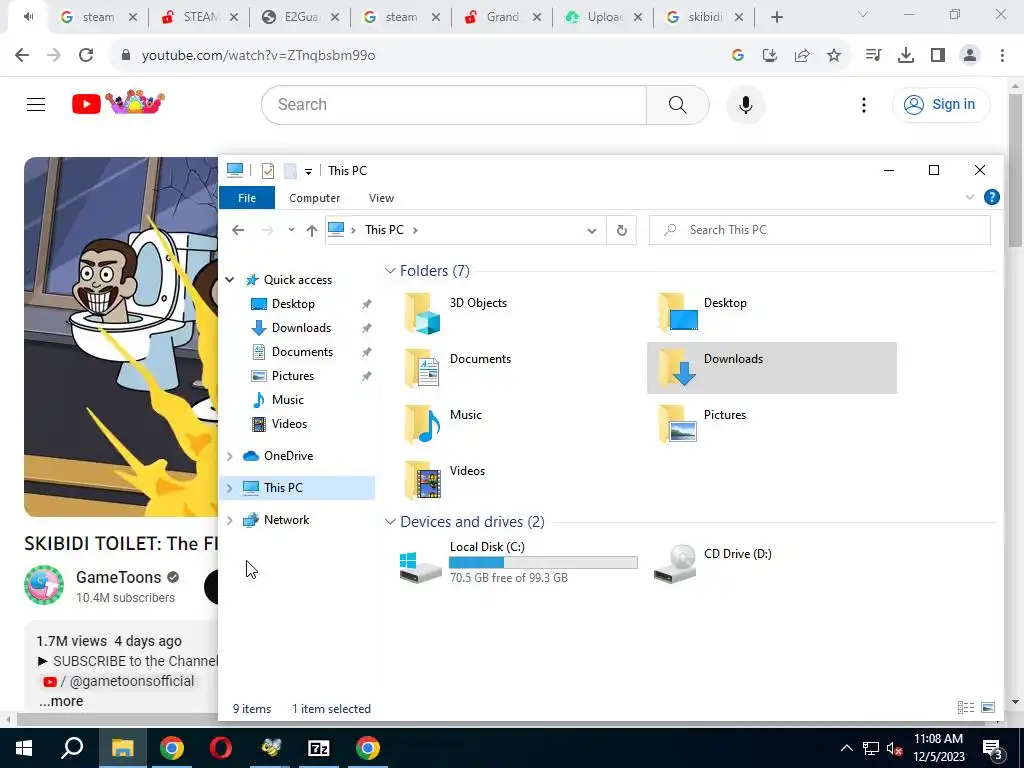This screenshot has width=1024, height=768.
Task: Click YouTube search magnifier button
Action: (x=677, y=104)
